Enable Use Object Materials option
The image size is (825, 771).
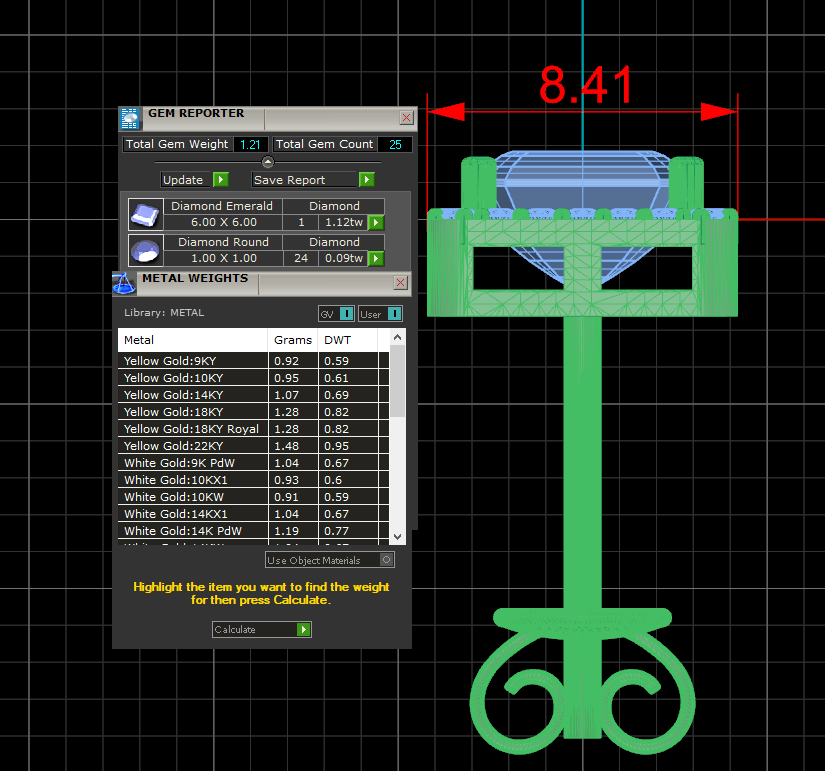(x=387, y=560)
